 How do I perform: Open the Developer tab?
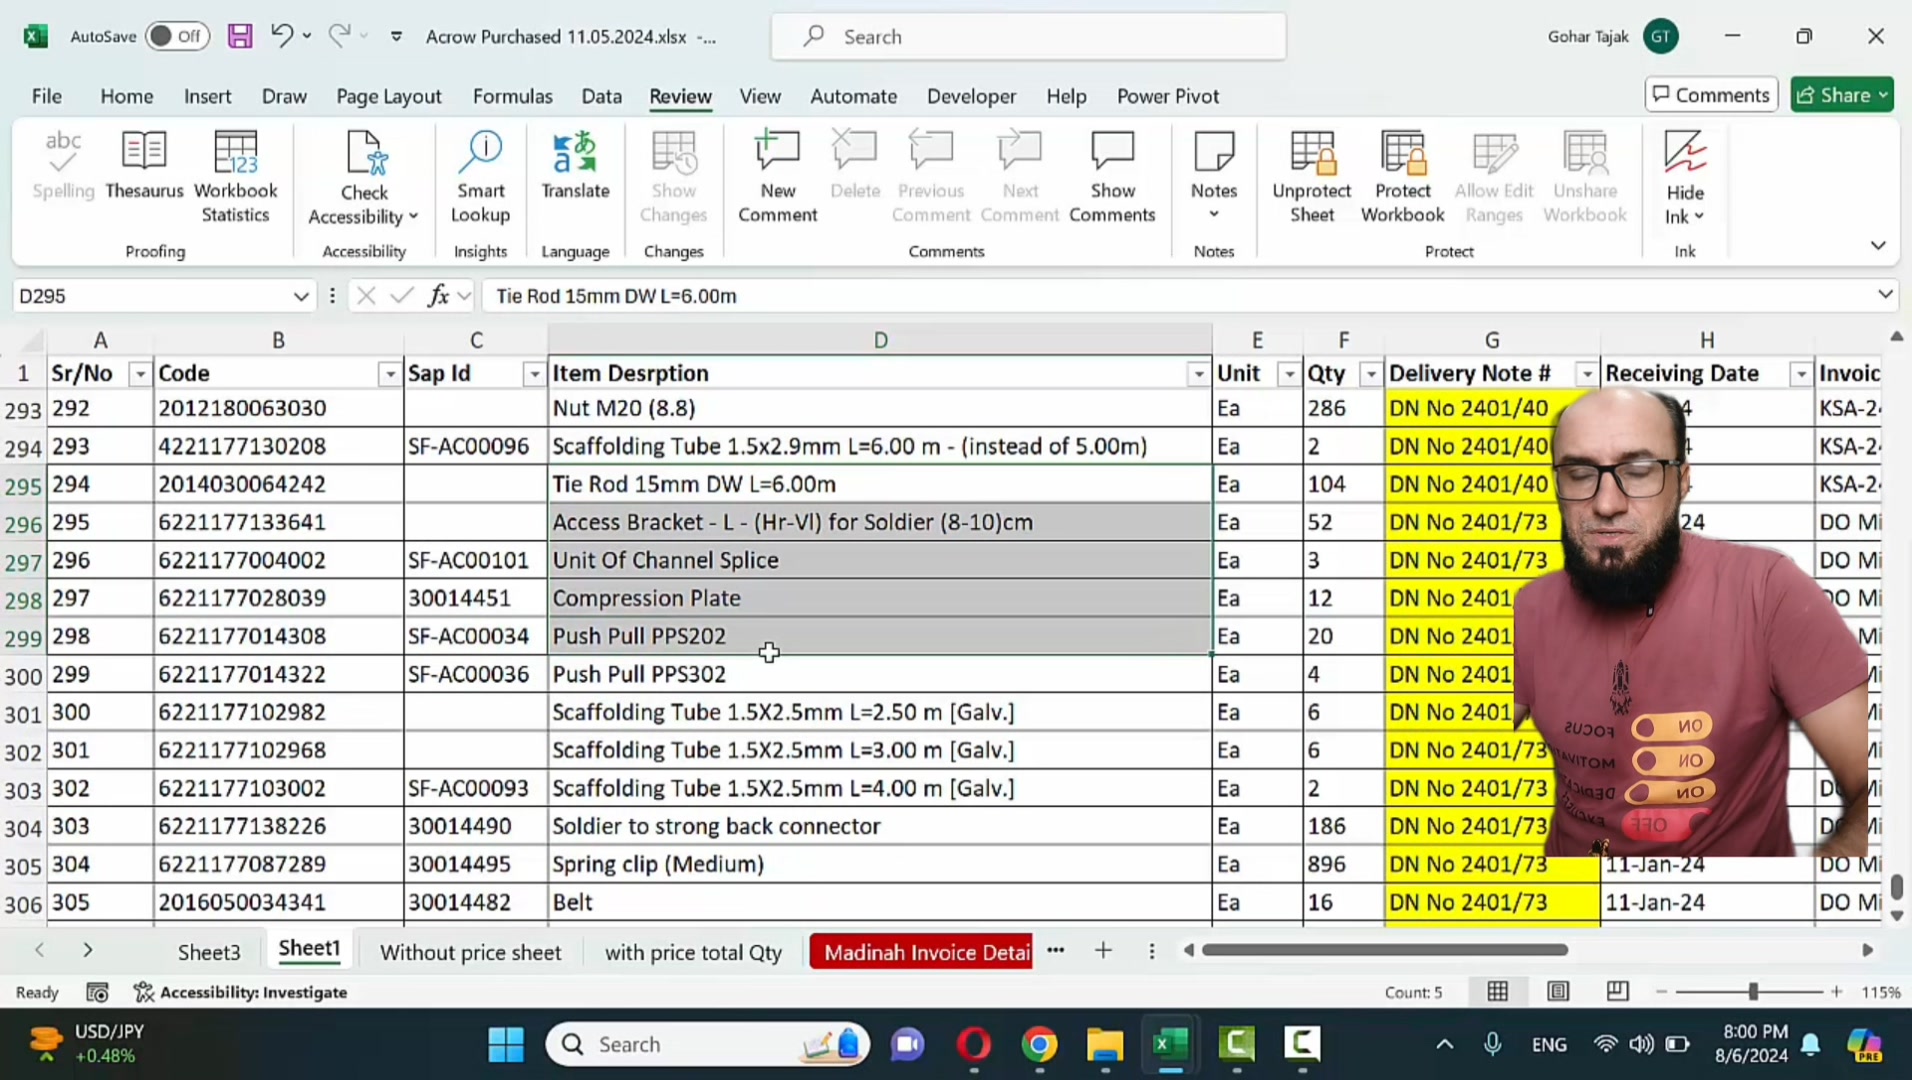point(971,96)
